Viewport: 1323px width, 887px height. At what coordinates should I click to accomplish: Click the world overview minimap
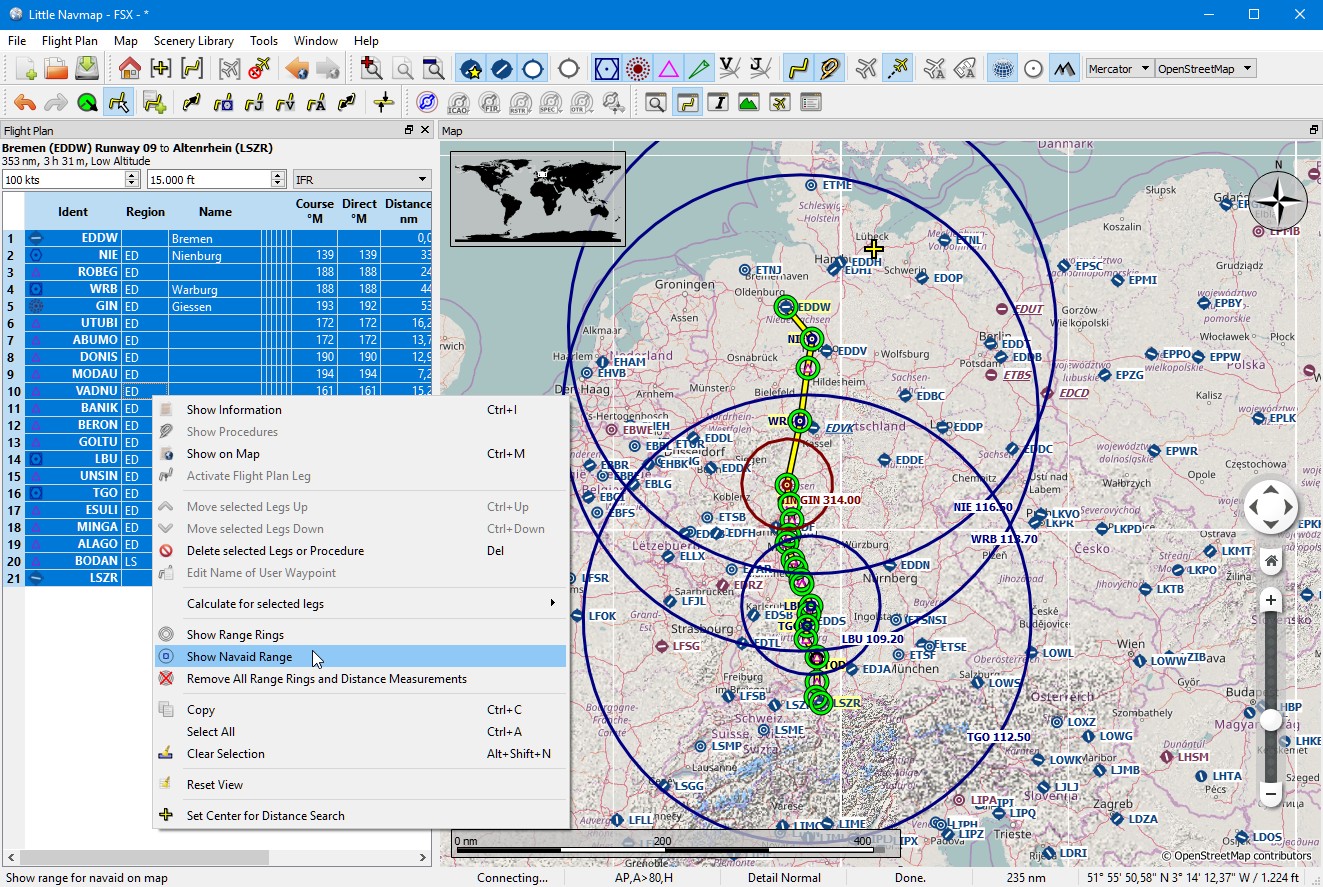pos(538,198)
